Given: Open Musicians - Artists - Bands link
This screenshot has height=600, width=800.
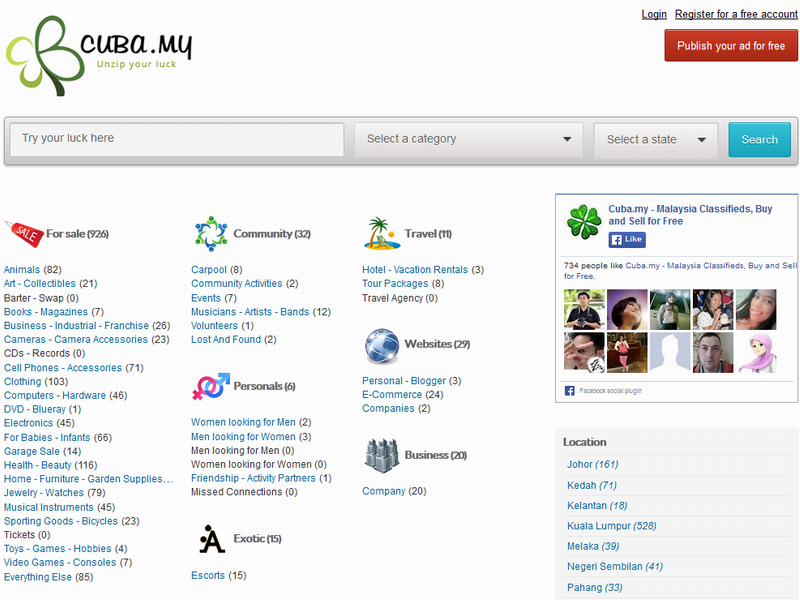Looking at the screenshot, I should (x=250, y=312).
